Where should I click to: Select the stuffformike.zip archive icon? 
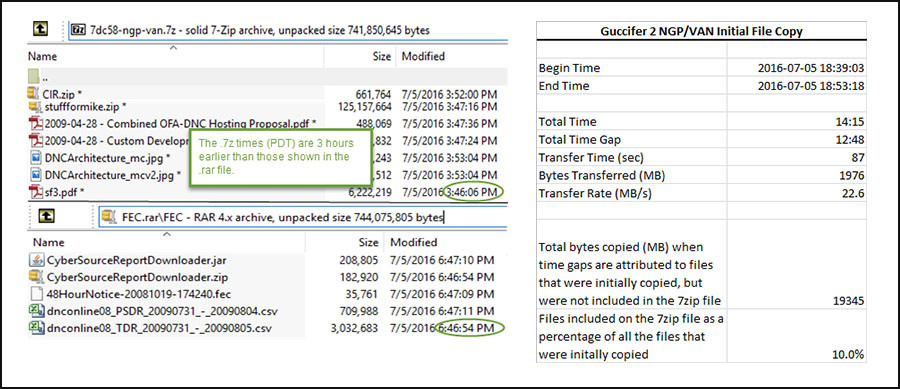pos(34,107)
